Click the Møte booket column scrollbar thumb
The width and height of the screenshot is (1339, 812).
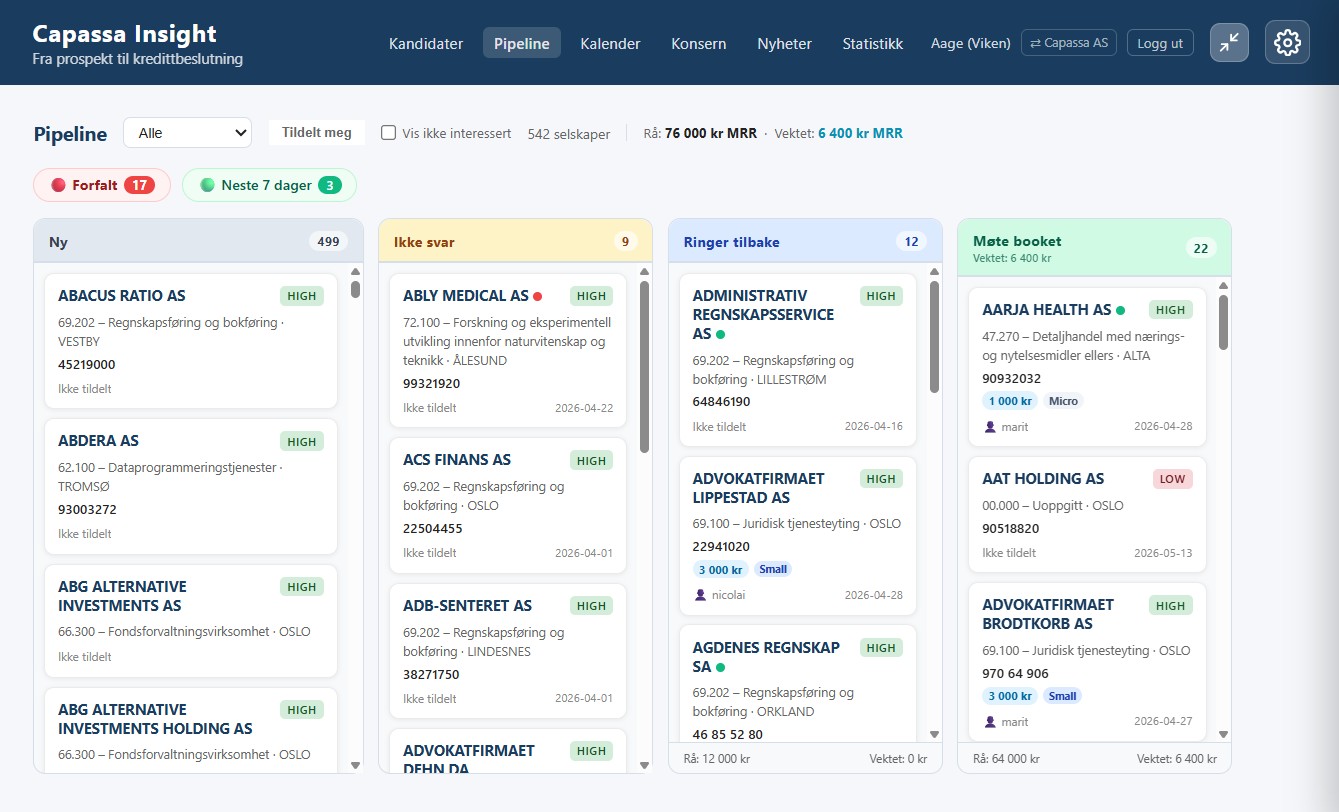(1223, 322)
